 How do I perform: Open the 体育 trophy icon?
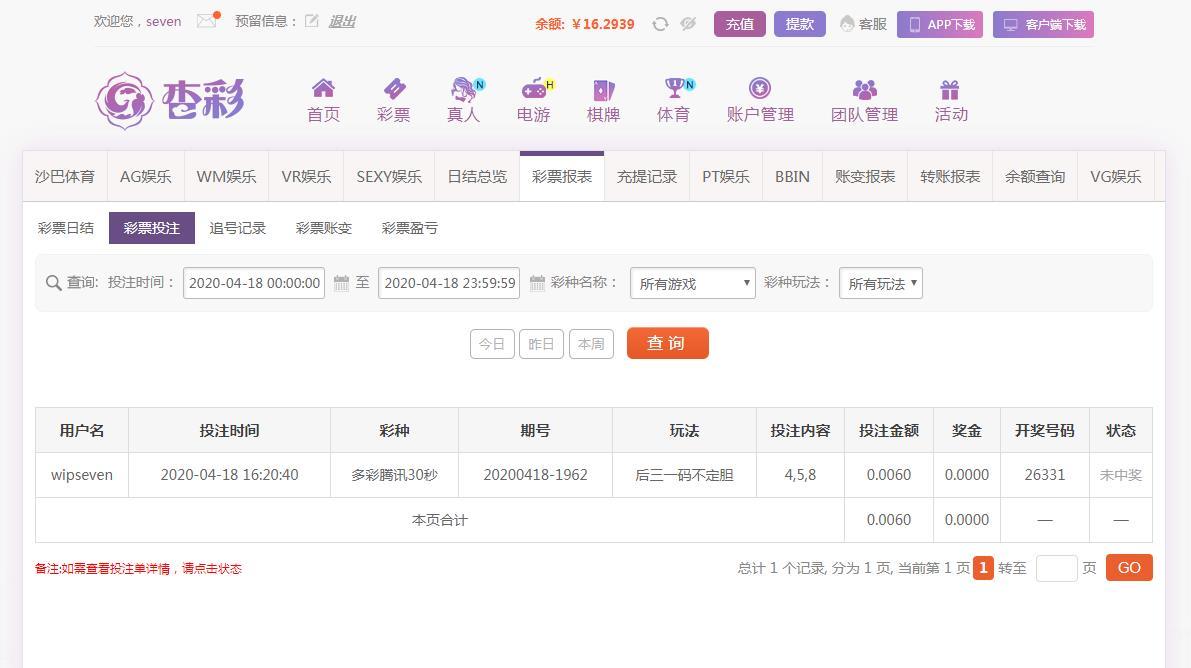tap(675, 89)
